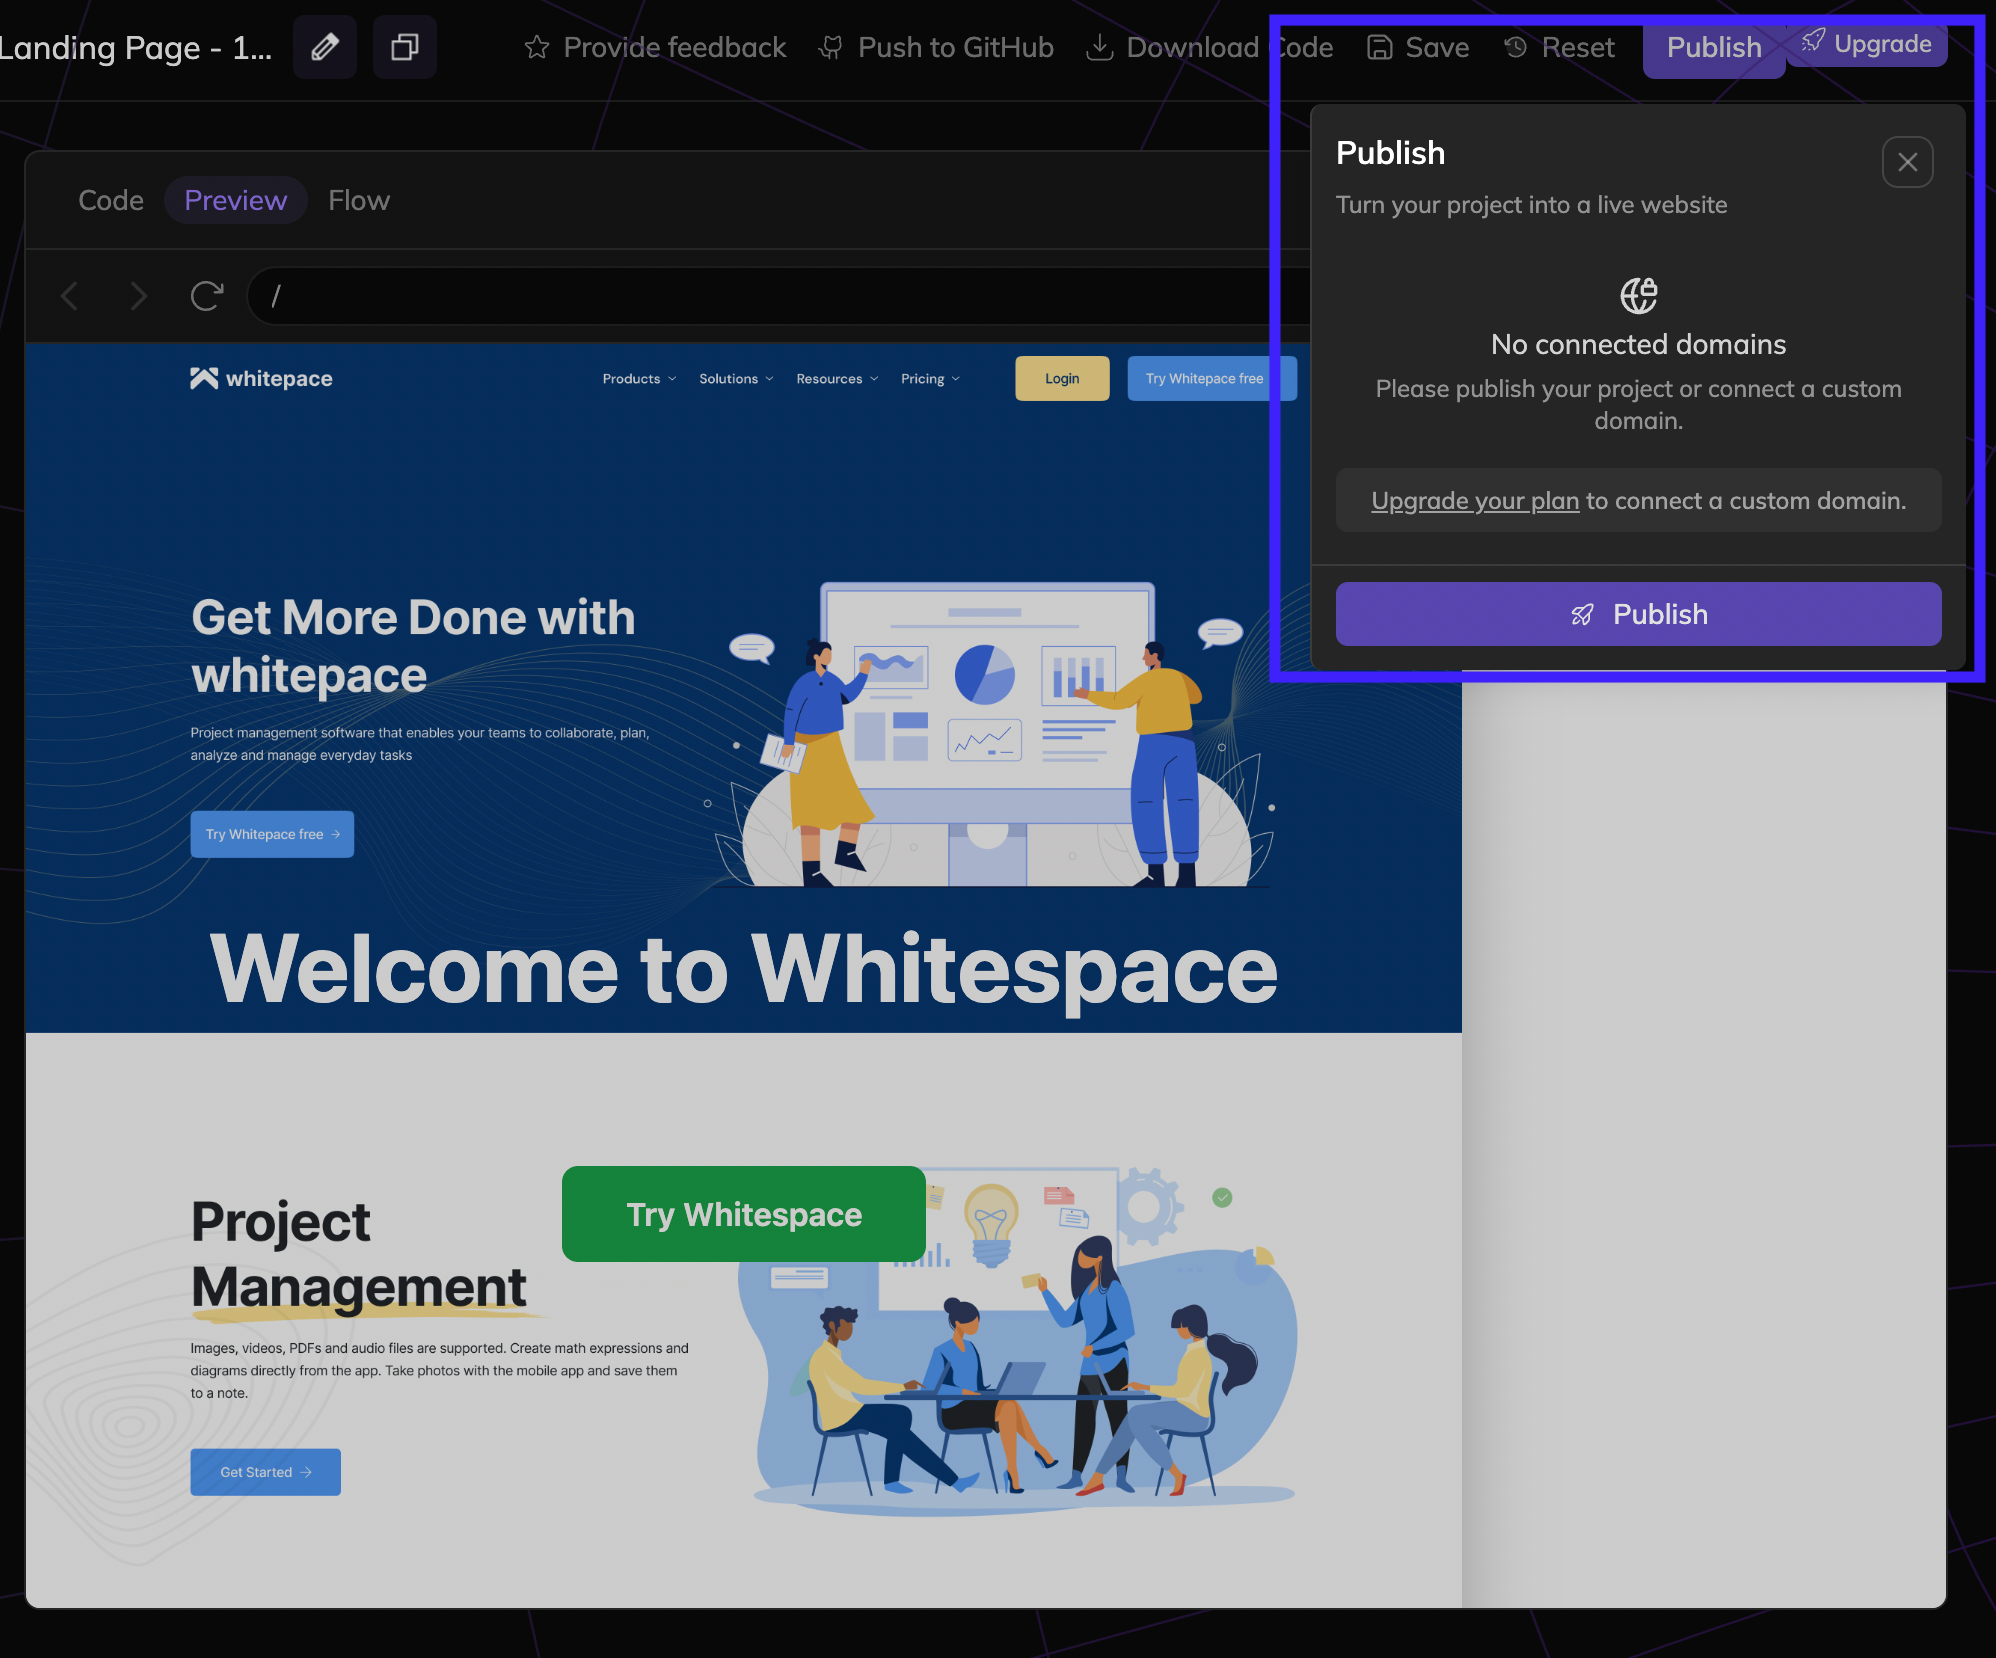Screen dimensions: 1996x1658
Task: Expand the Products dropdown in the navbar
Action: tap(639, 379)
